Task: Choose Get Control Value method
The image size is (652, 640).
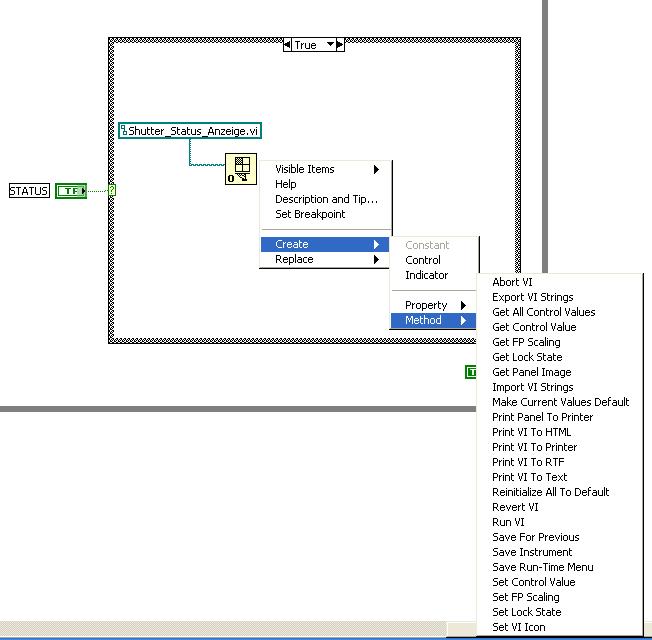Action: 534,327
